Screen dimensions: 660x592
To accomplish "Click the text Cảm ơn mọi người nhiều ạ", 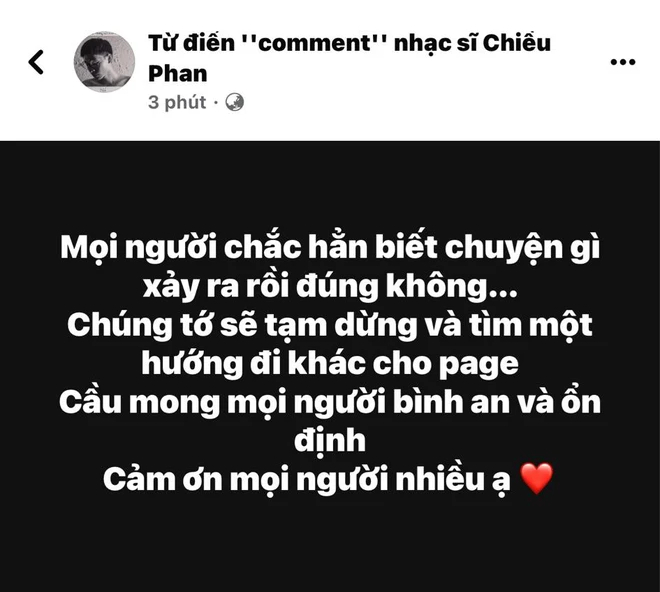I will point(307,480).
